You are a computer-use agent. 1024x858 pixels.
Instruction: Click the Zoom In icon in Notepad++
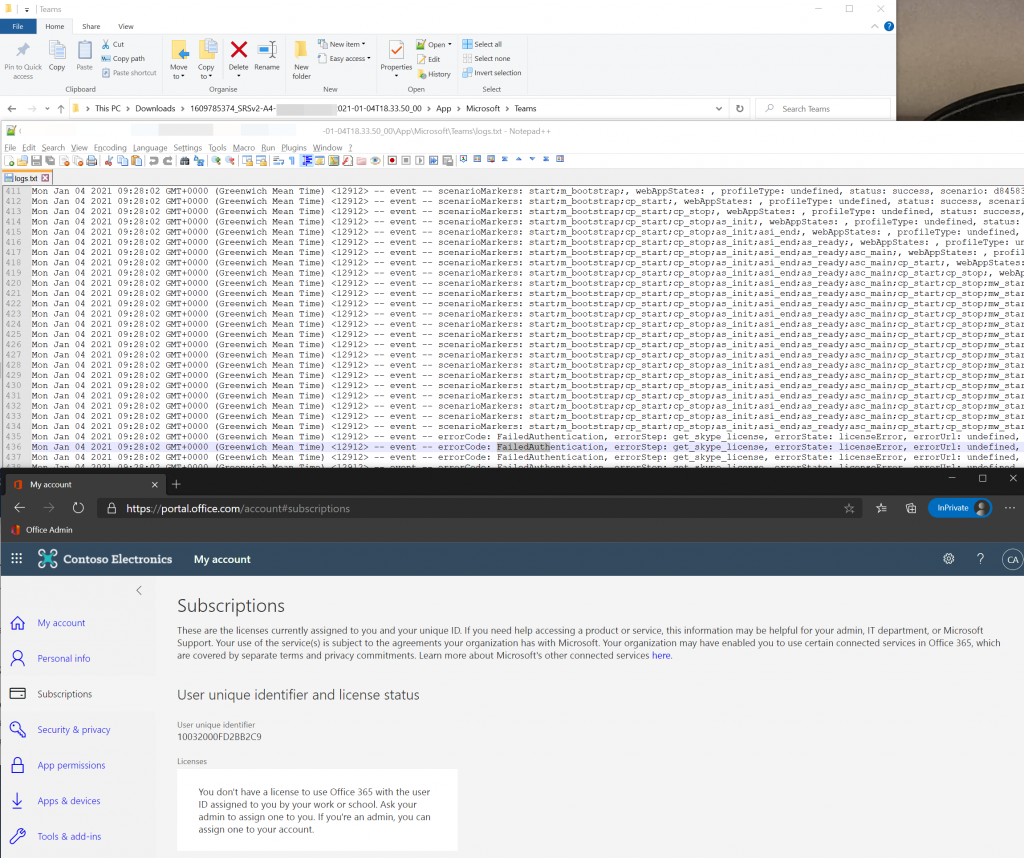coord(216,161)
